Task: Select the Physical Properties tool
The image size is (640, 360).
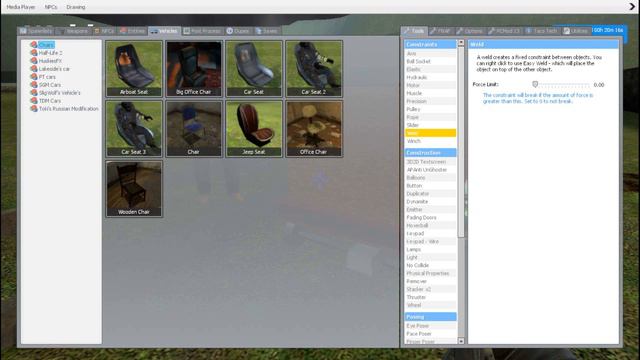Action: pyautogui.click(x=431, y=273)
